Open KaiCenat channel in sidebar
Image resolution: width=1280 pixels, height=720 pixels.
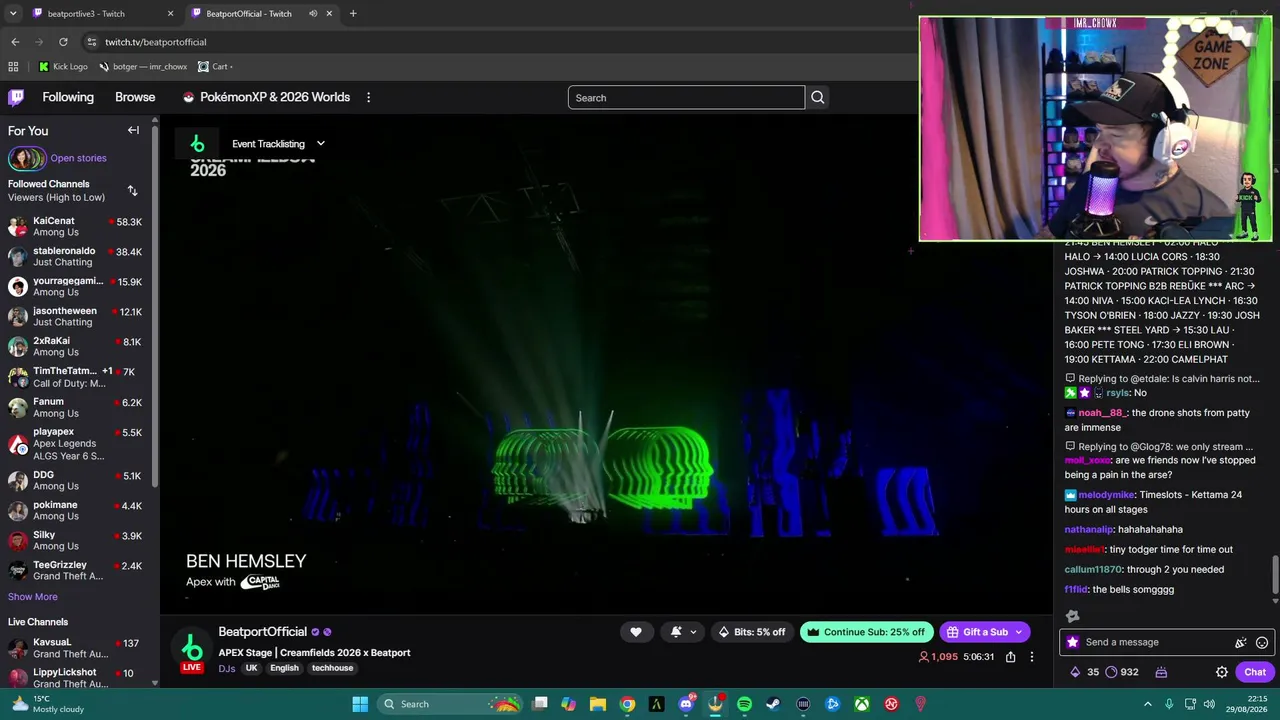coord(75,226)
